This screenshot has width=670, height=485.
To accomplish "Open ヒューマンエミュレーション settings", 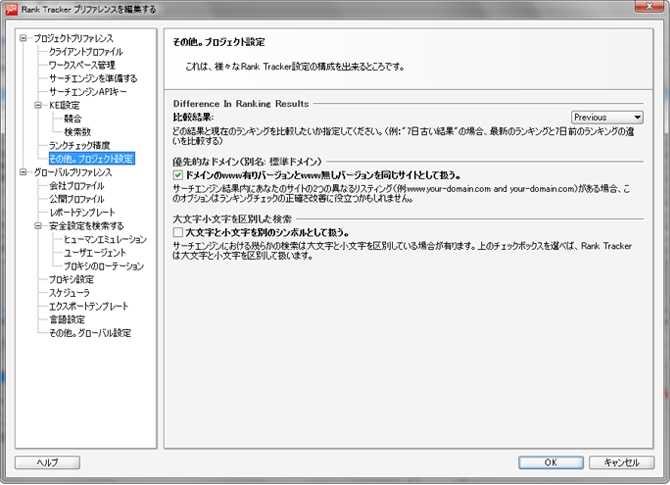I will [106, 239].
